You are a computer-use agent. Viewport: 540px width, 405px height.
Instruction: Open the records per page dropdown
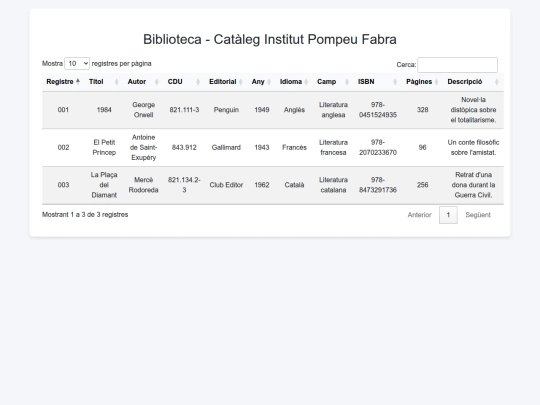coord(77,64)
